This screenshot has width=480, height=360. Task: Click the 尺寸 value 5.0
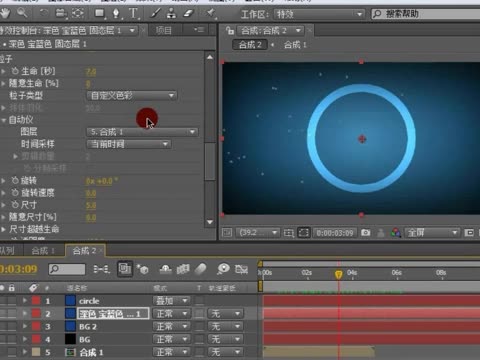[x=91, y=206]
